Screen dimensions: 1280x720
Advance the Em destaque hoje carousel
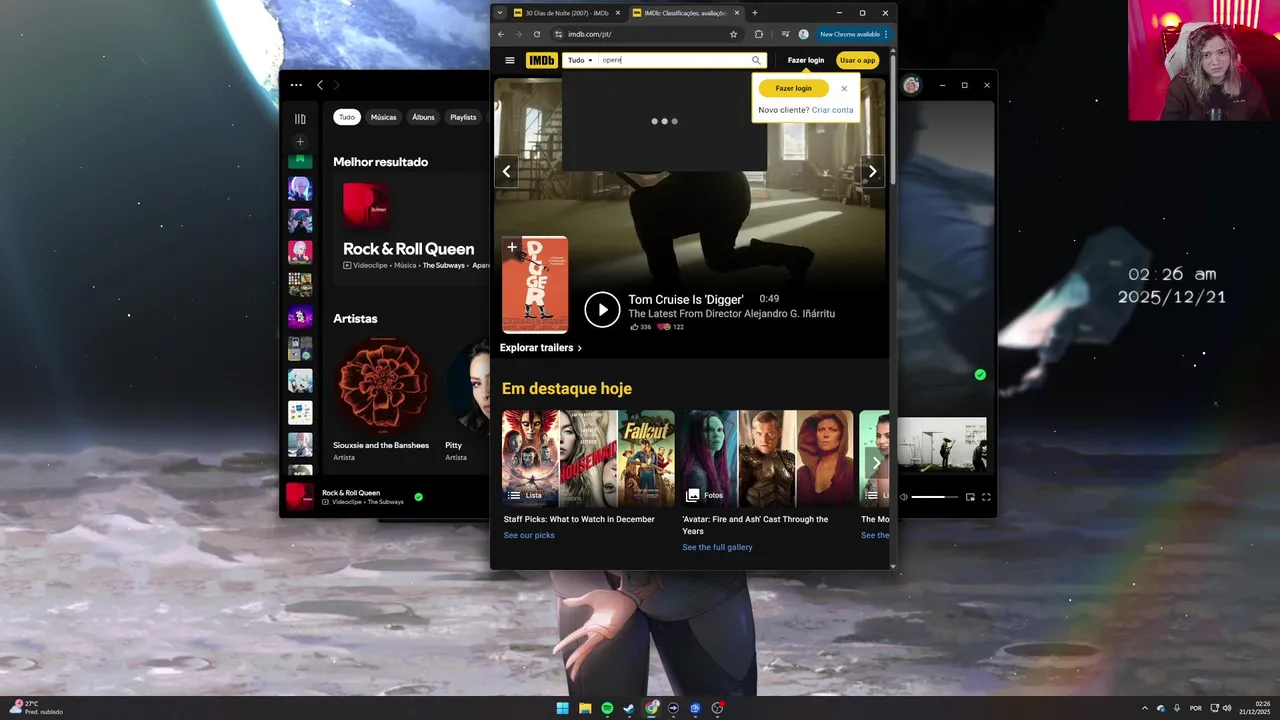pos(876,462)
